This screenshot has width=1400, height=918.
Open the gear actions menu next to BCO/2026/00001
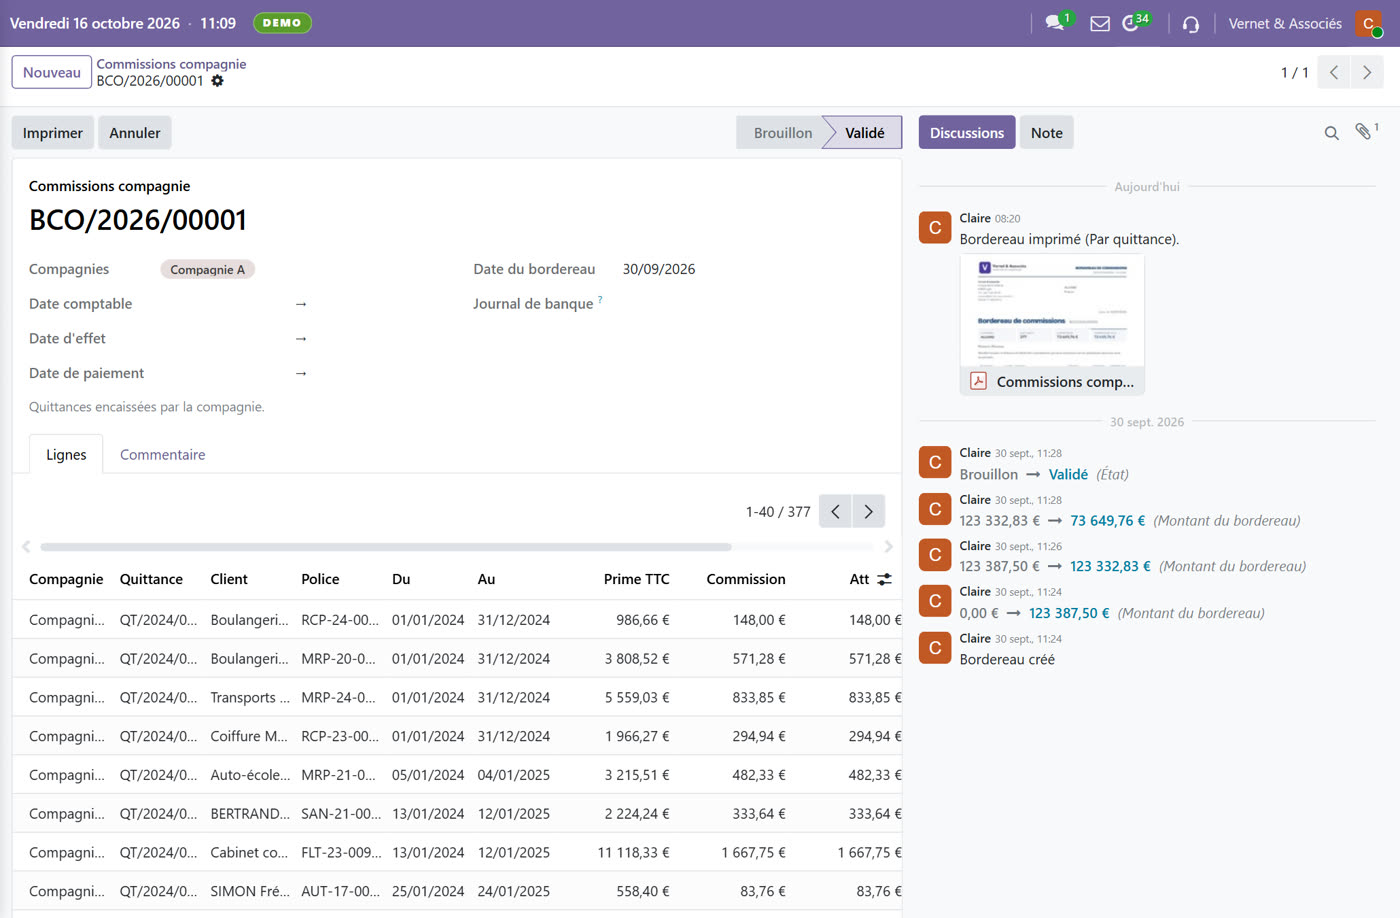coord(217,81)
